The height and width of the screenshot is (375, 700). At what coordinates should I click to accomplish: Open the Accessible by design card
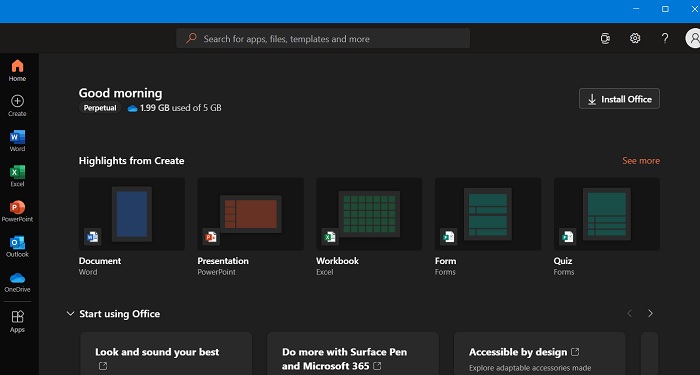click(539, 354)
